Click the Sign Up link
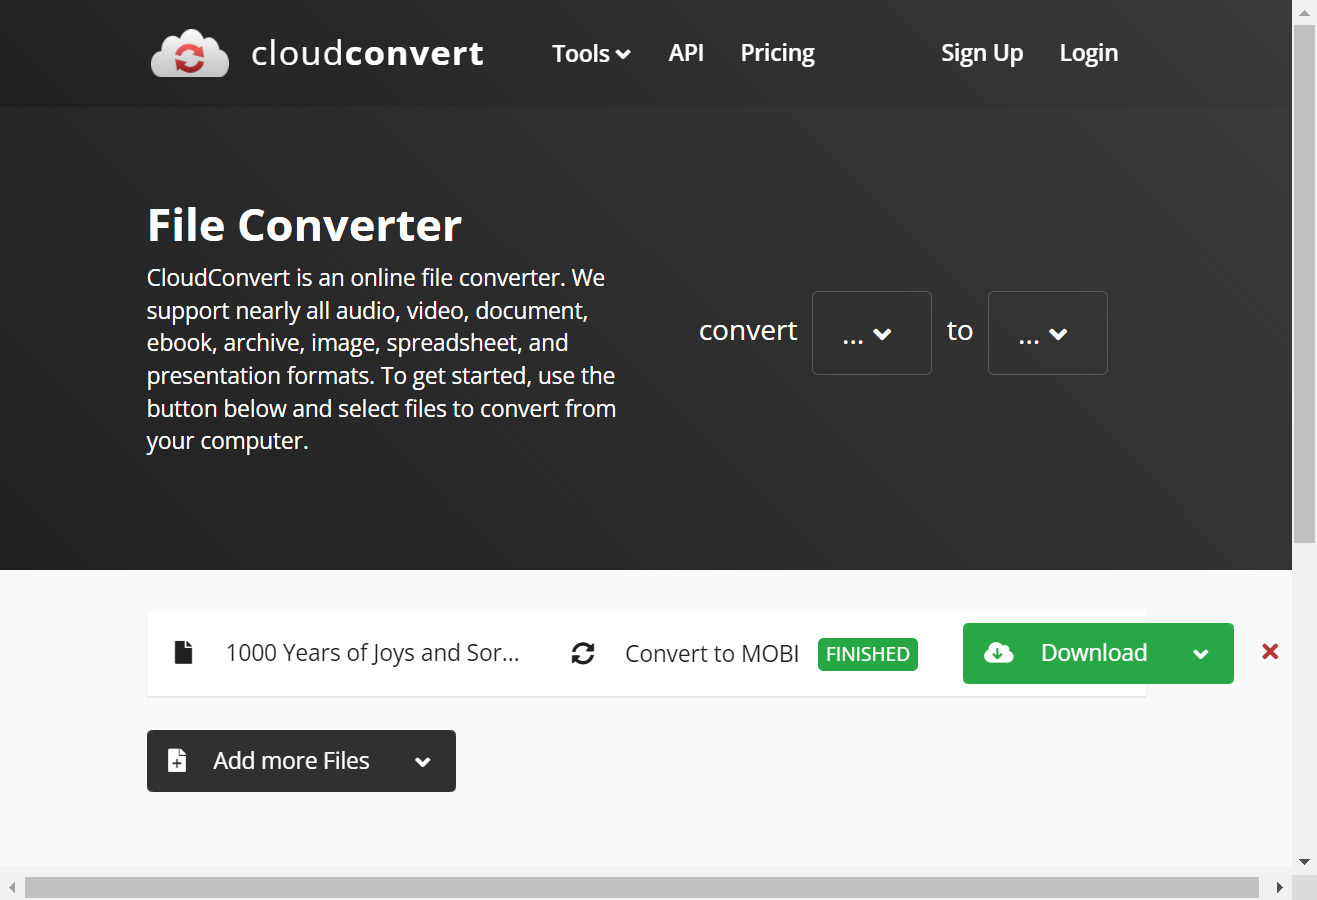The image size is (1317, 900). coord(982,53)
